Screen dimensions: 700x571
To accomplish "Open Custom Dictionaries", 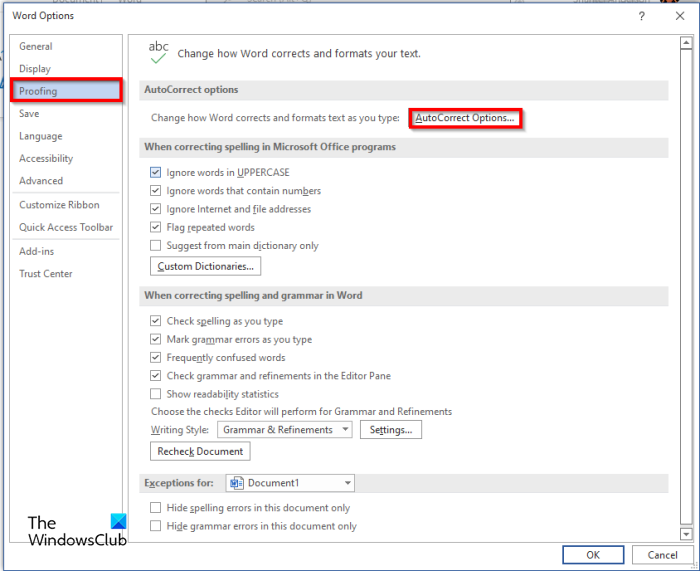I will (x=205, y=266).
